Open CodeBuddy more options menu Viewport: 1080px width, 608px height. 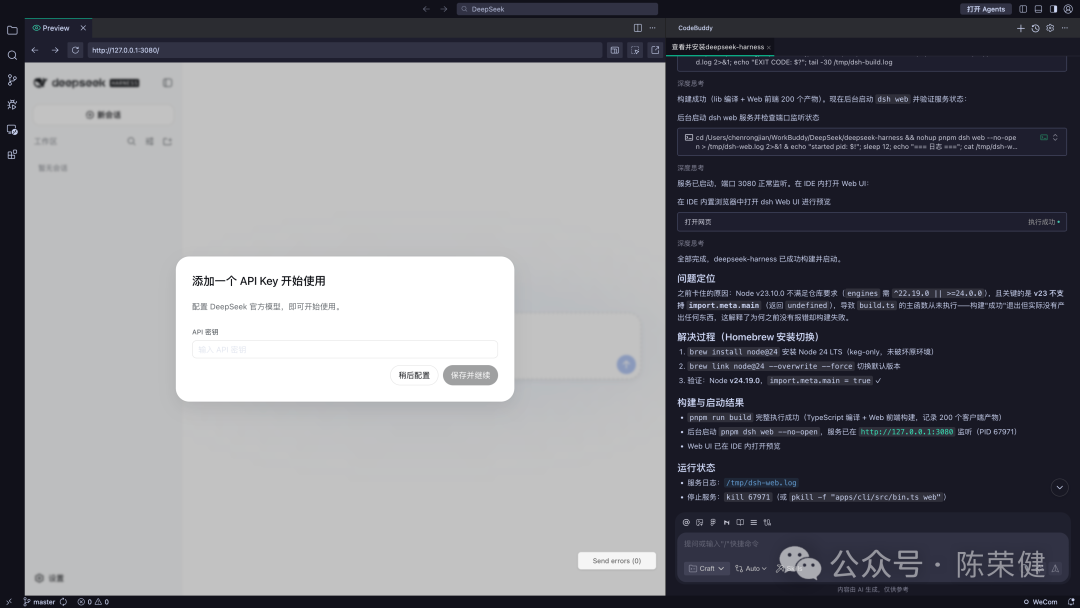click(x=1064, y=28)
